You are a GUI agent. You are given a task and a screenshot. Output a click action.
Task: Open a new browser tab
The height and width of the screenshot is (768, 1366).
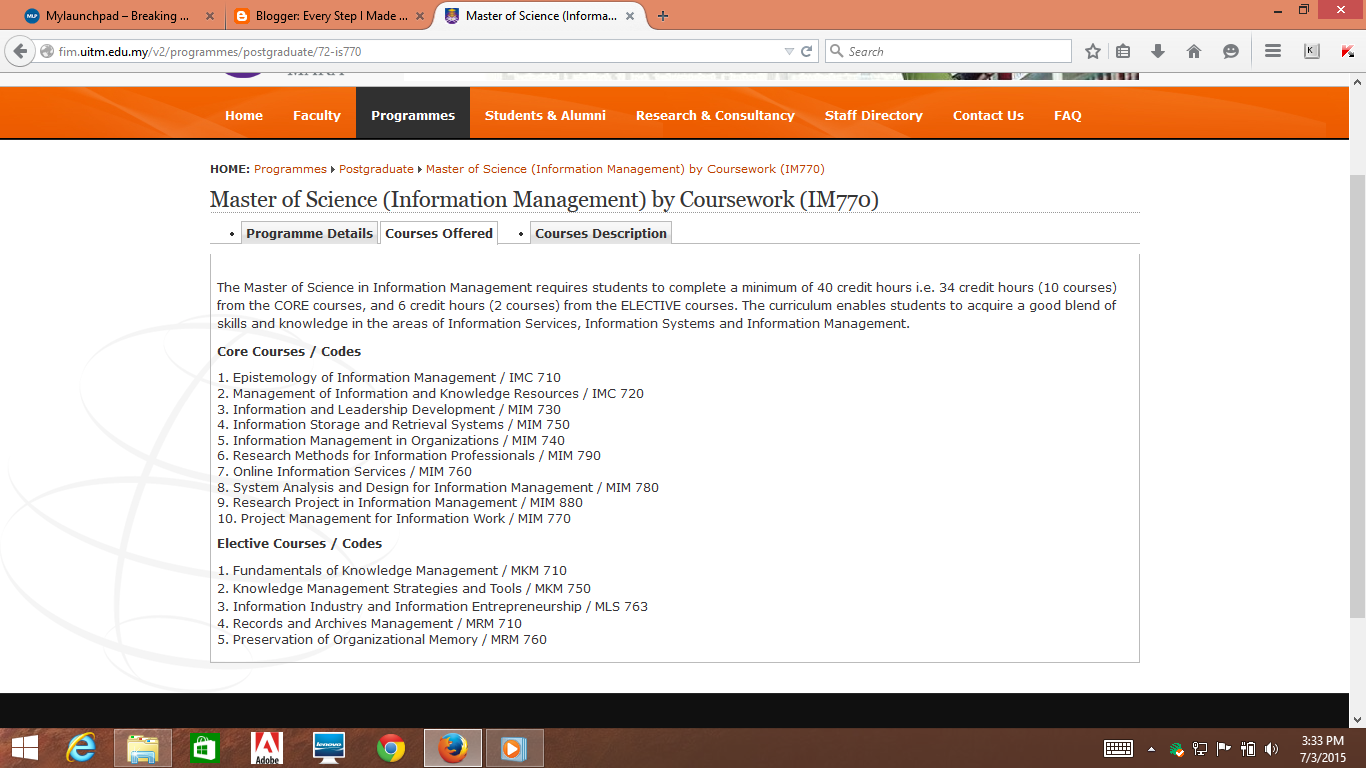pos(663,16)
